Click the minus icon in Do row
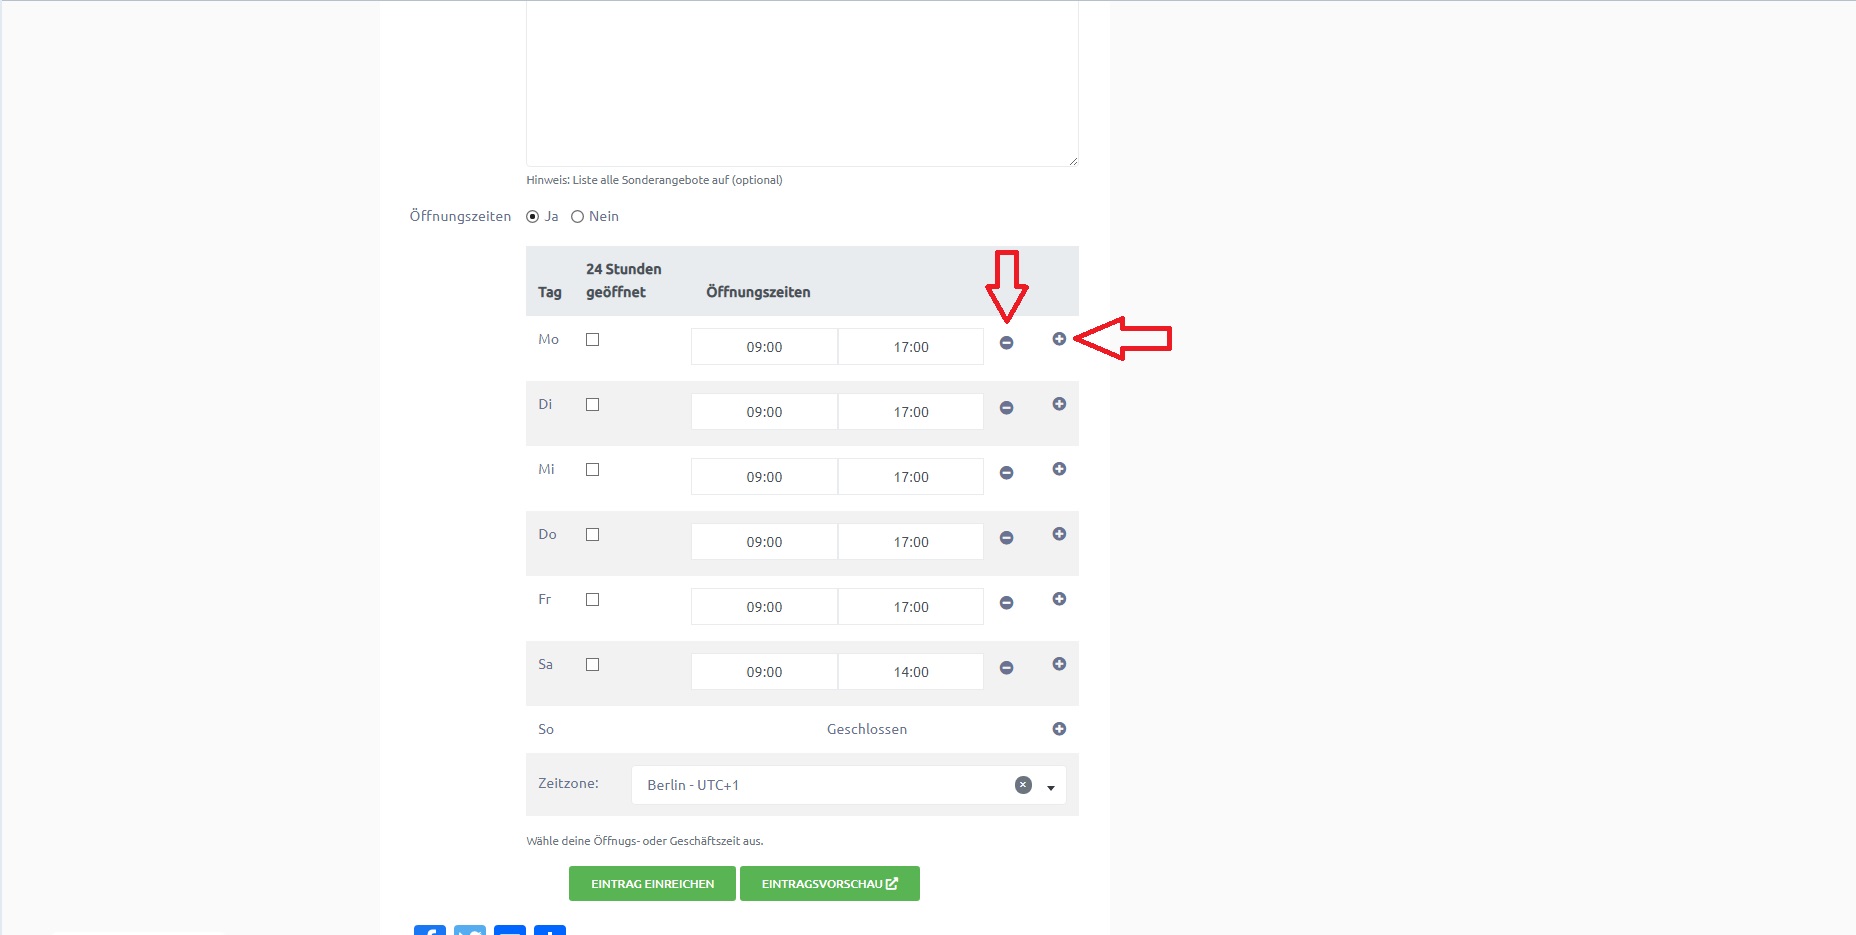 click(1006, 538)
